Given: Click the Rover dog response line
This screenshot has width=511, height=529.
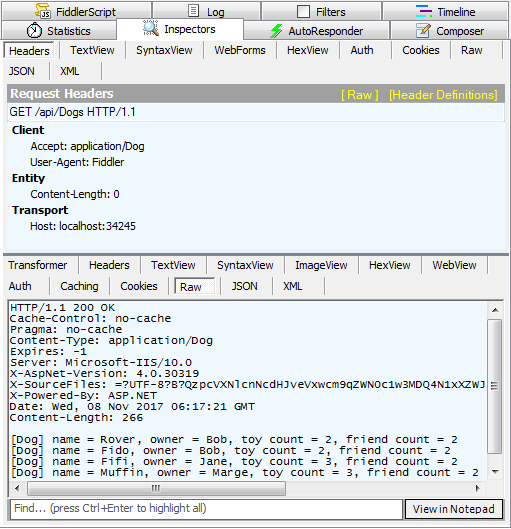Looking at the screenshot, I should [234, 439].
